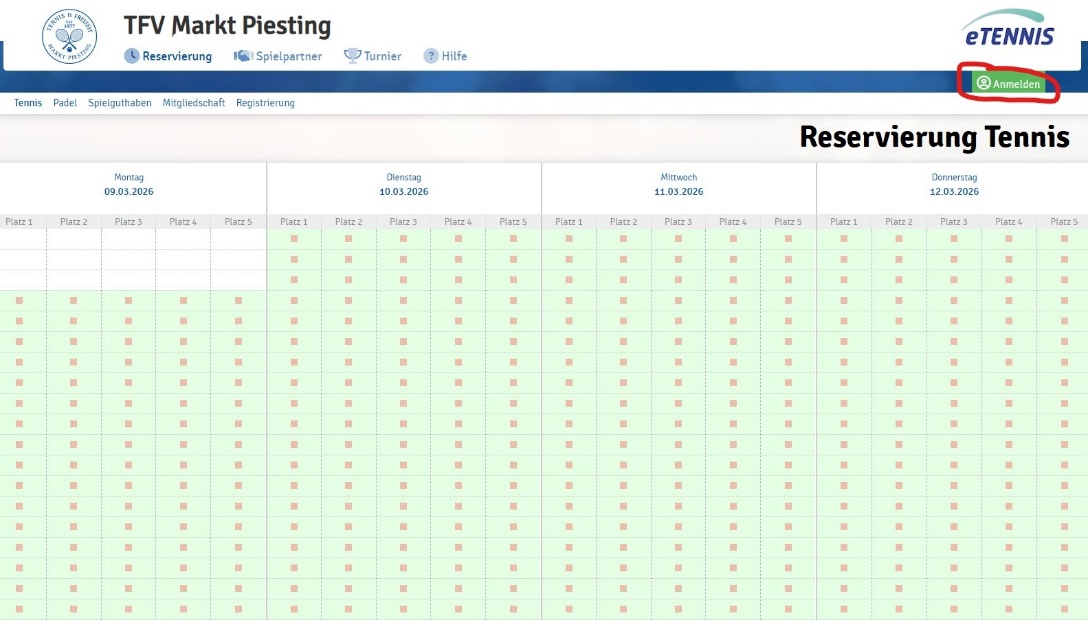Click the Mittwoch 11.03.2026 day header
This screenshot has width=1088, height=620.
(x=679, y=185)
